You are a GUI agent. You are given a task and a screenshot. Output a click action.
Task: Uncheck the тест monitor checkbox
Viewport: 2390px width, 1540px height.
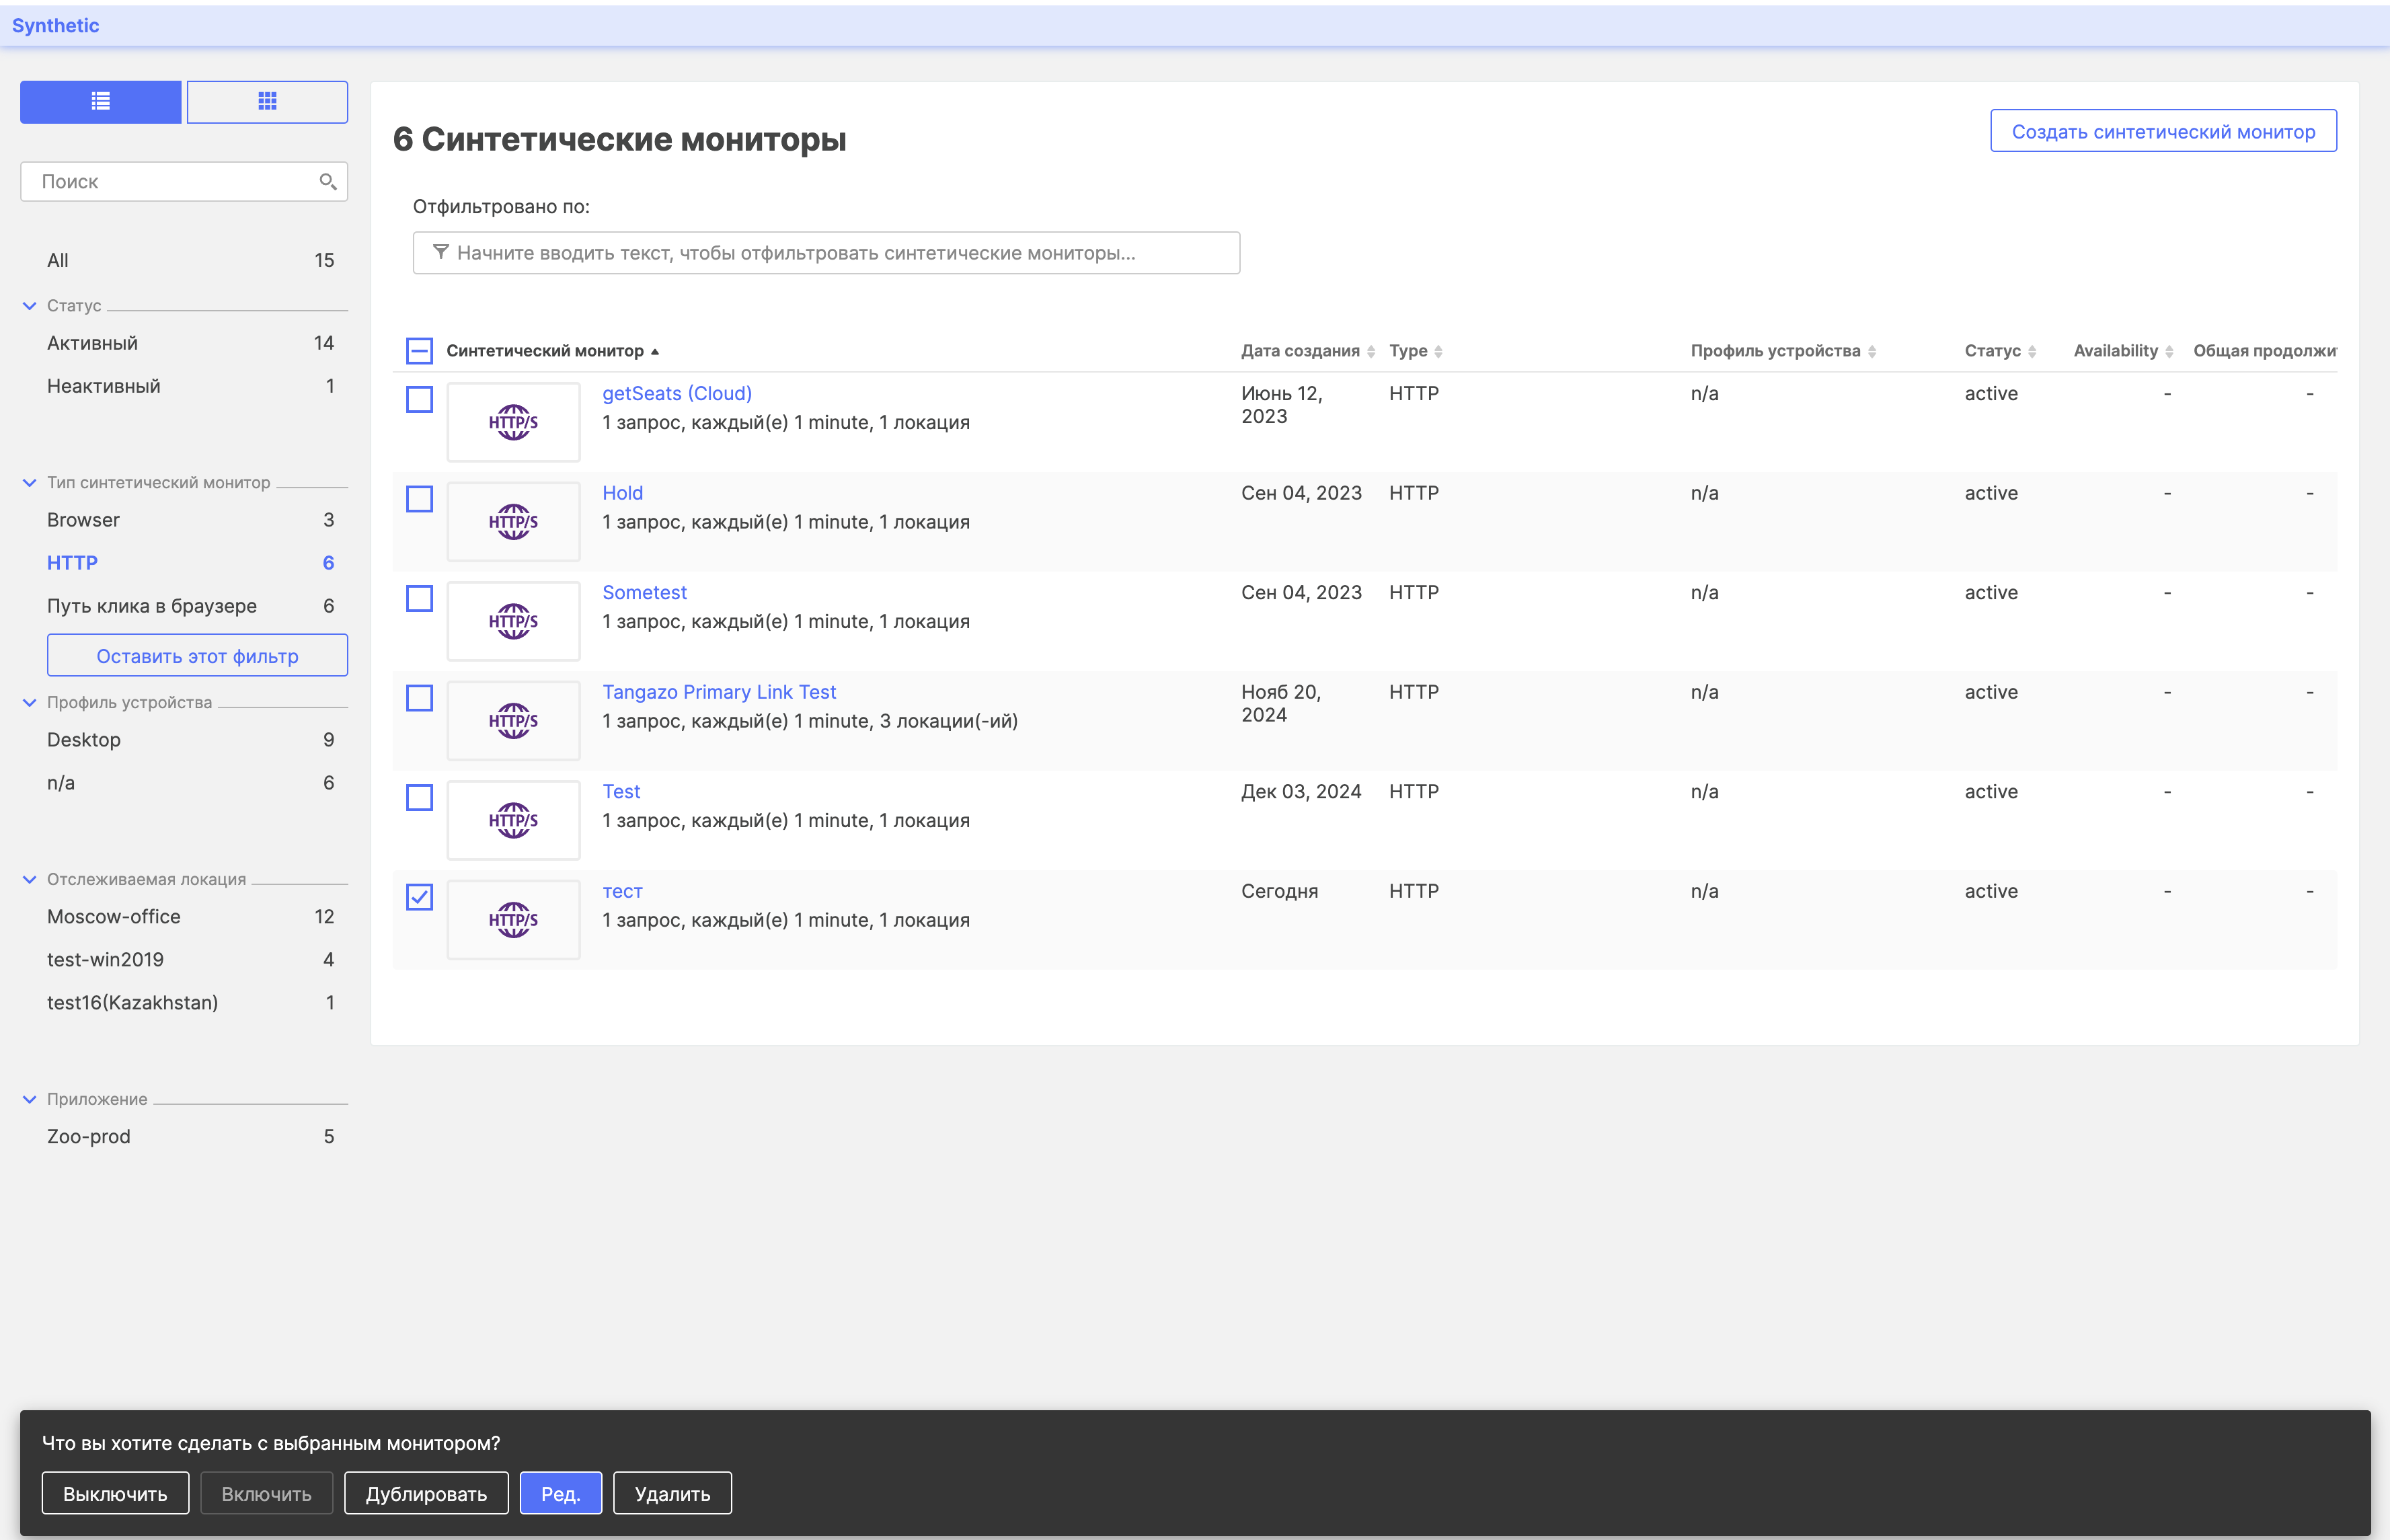pos(419,897)
